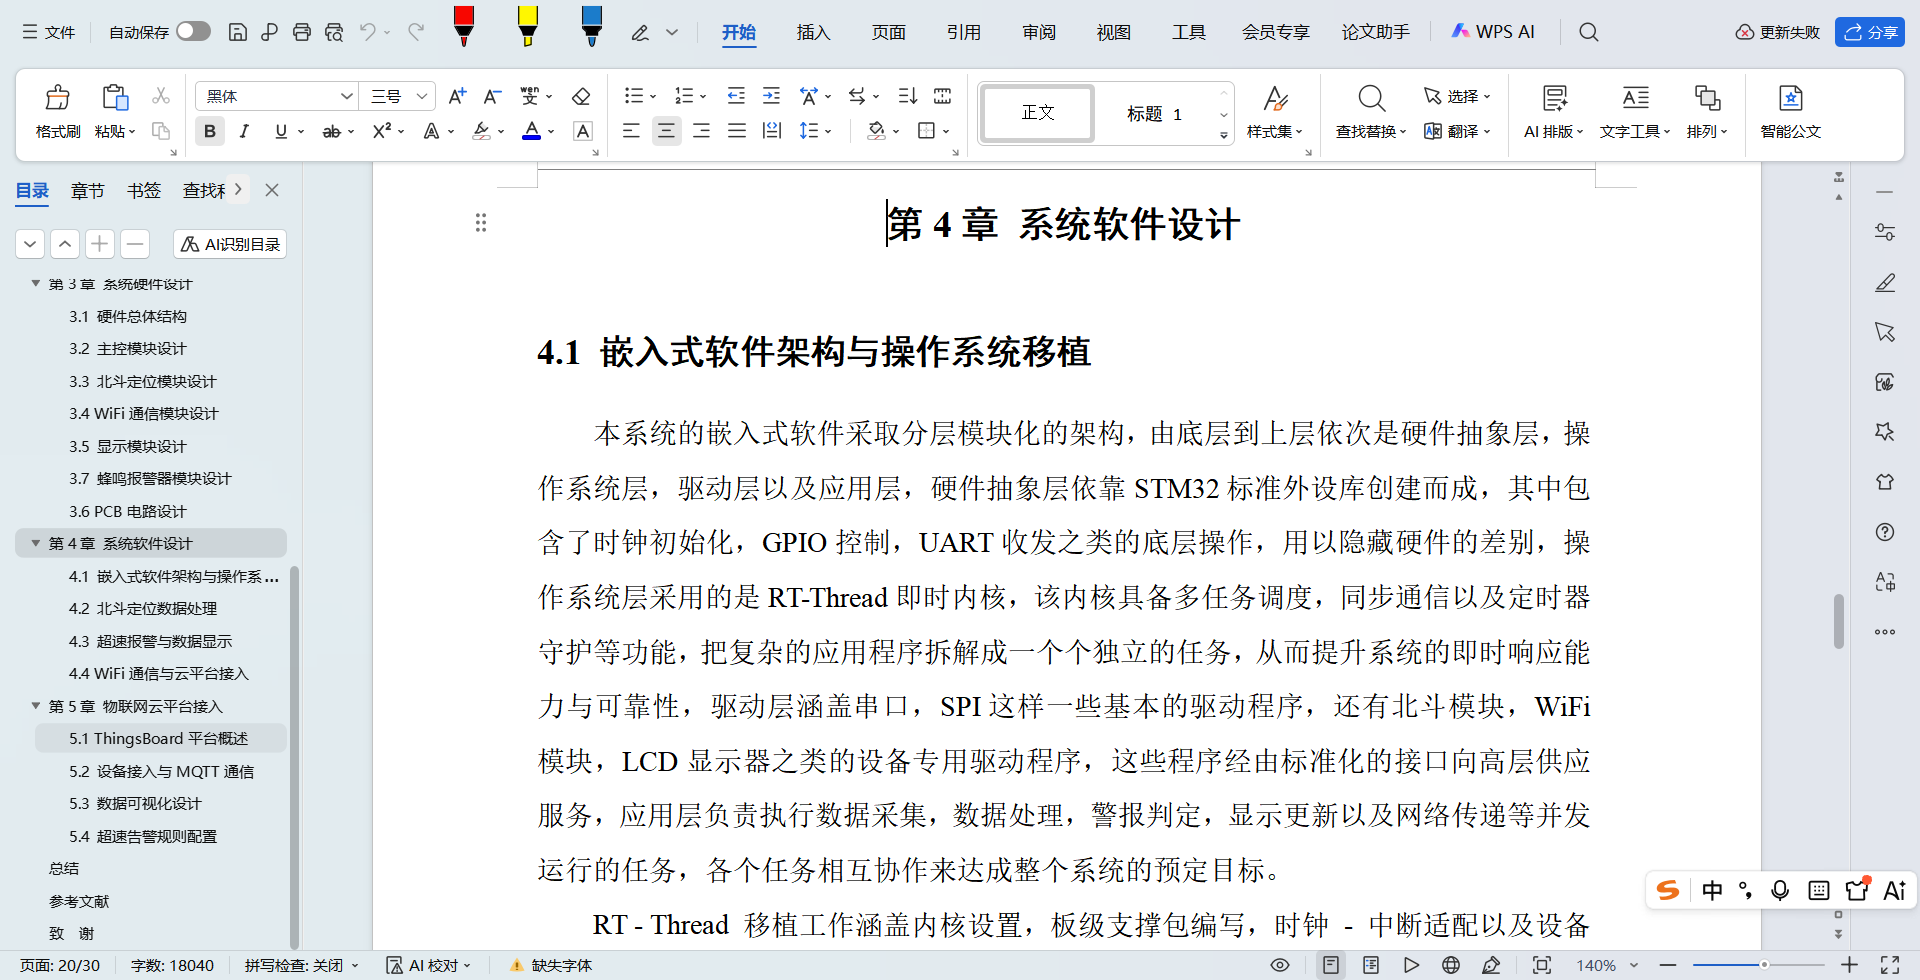Open the font color (blue A) swatch

[x=532, y=131]
